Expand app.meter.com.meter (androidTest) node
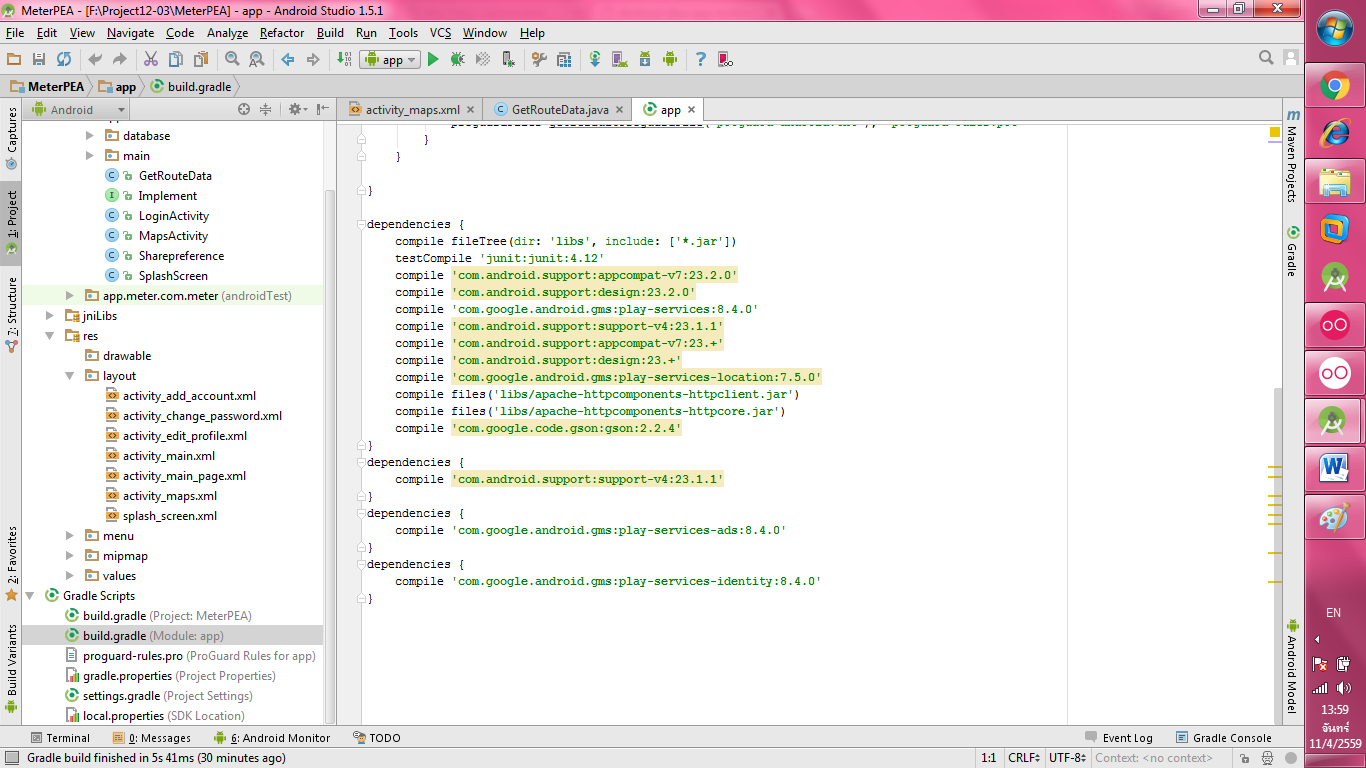This screenshot has width=1366, height=768. 69,296
